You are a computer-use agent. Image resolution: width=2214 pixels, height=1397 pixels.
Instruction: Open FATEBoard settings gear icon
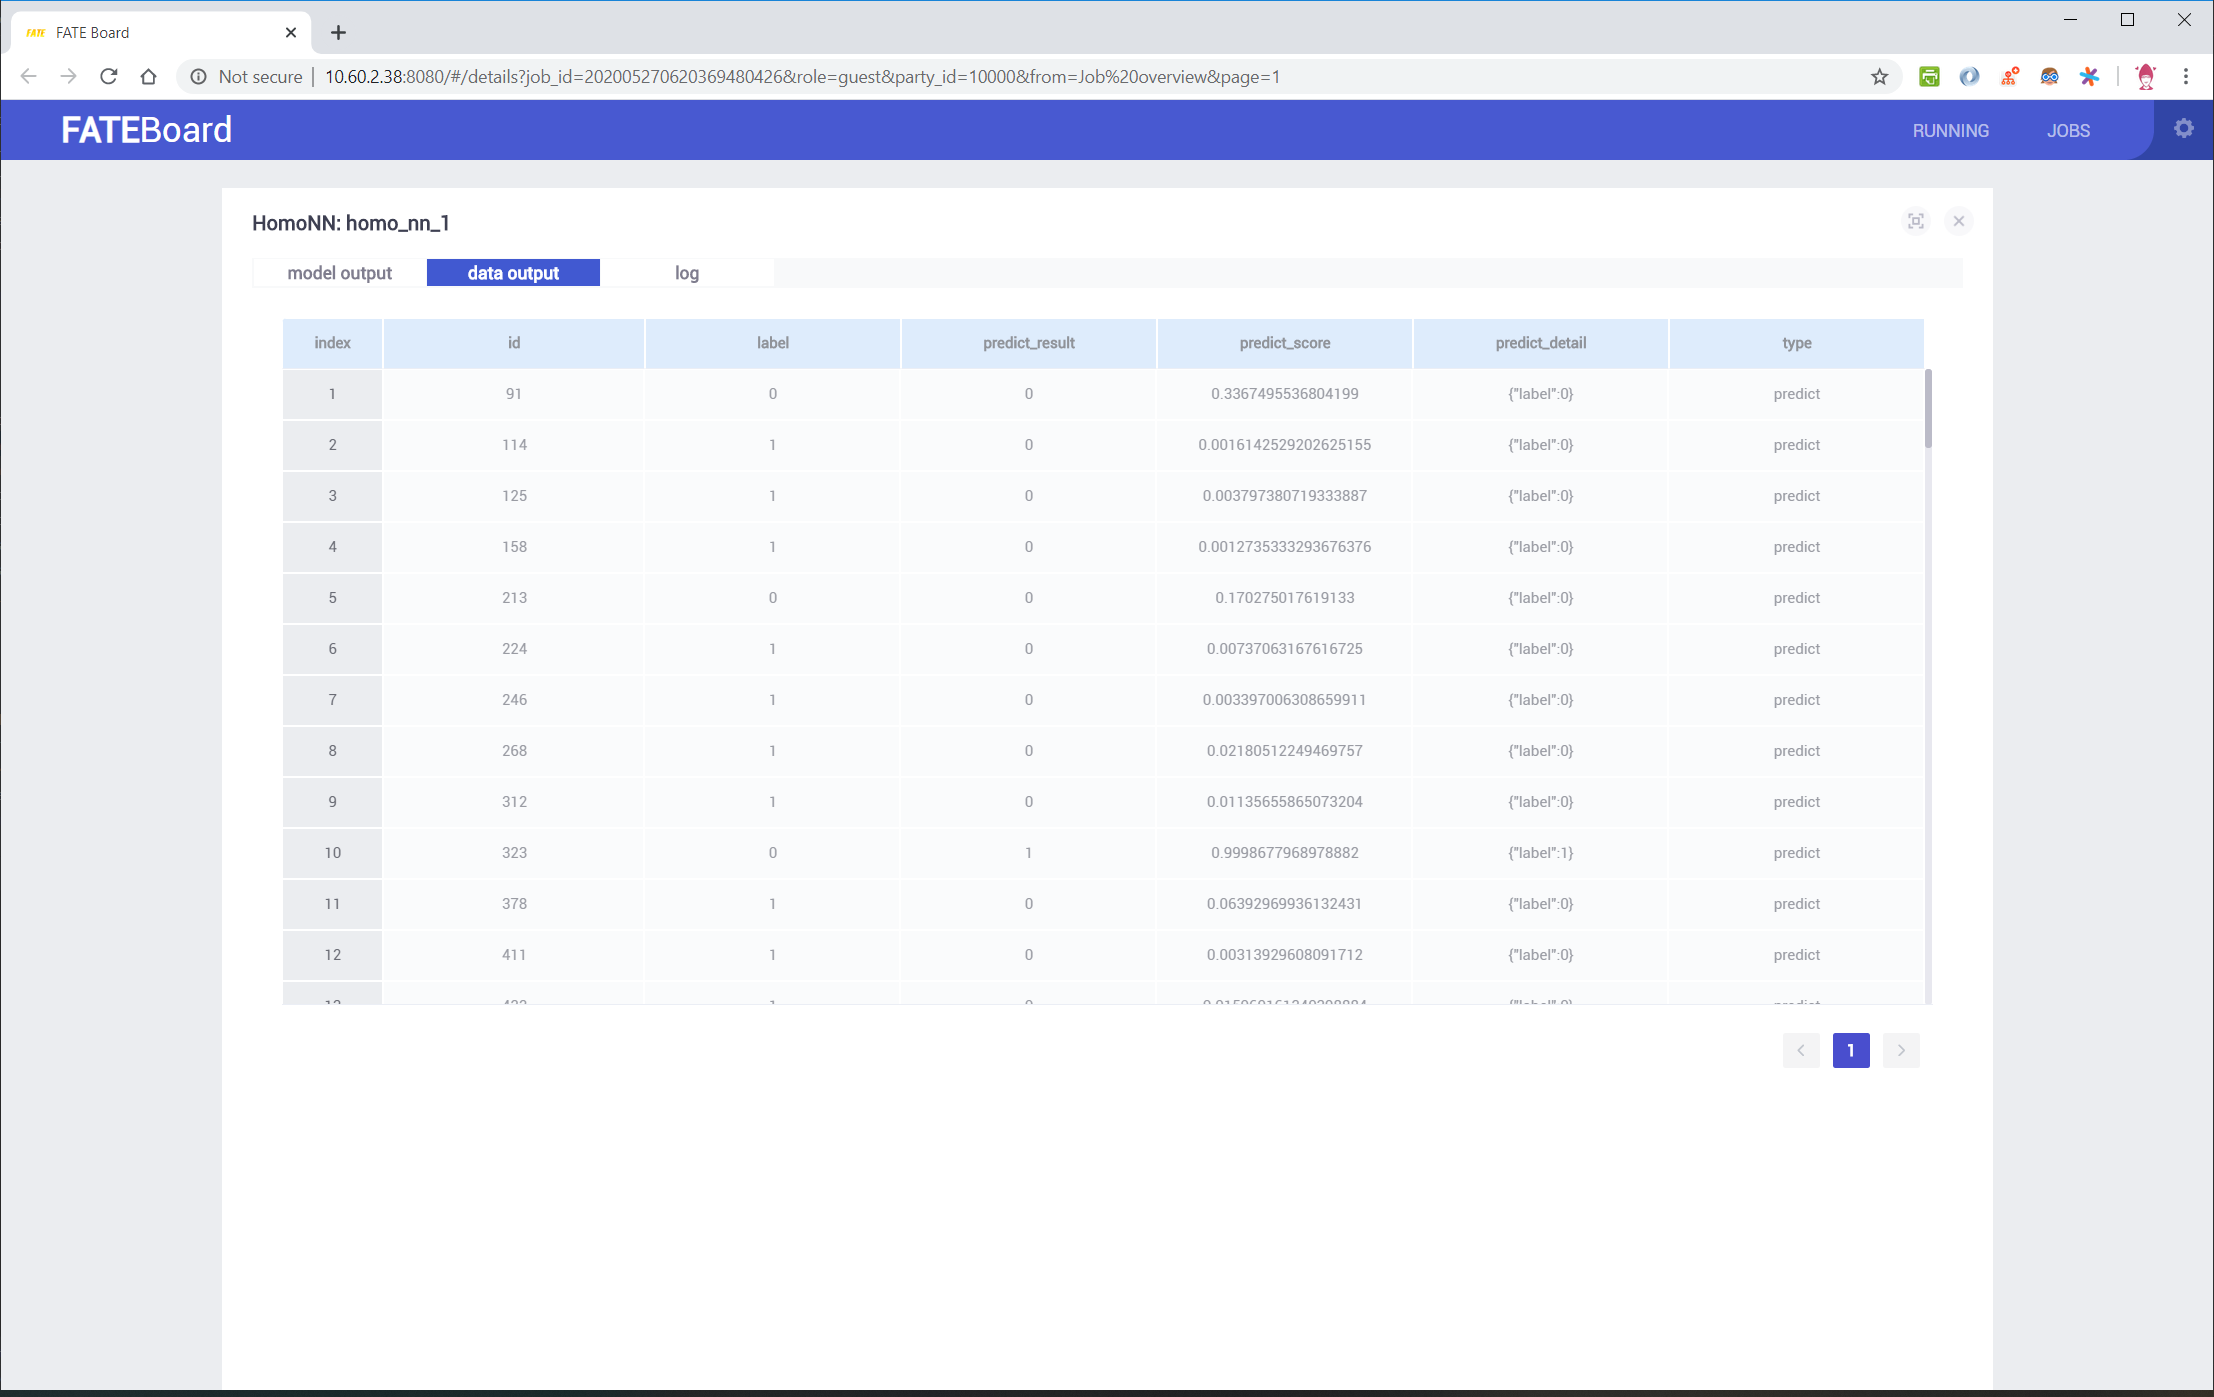(2183, 128)
